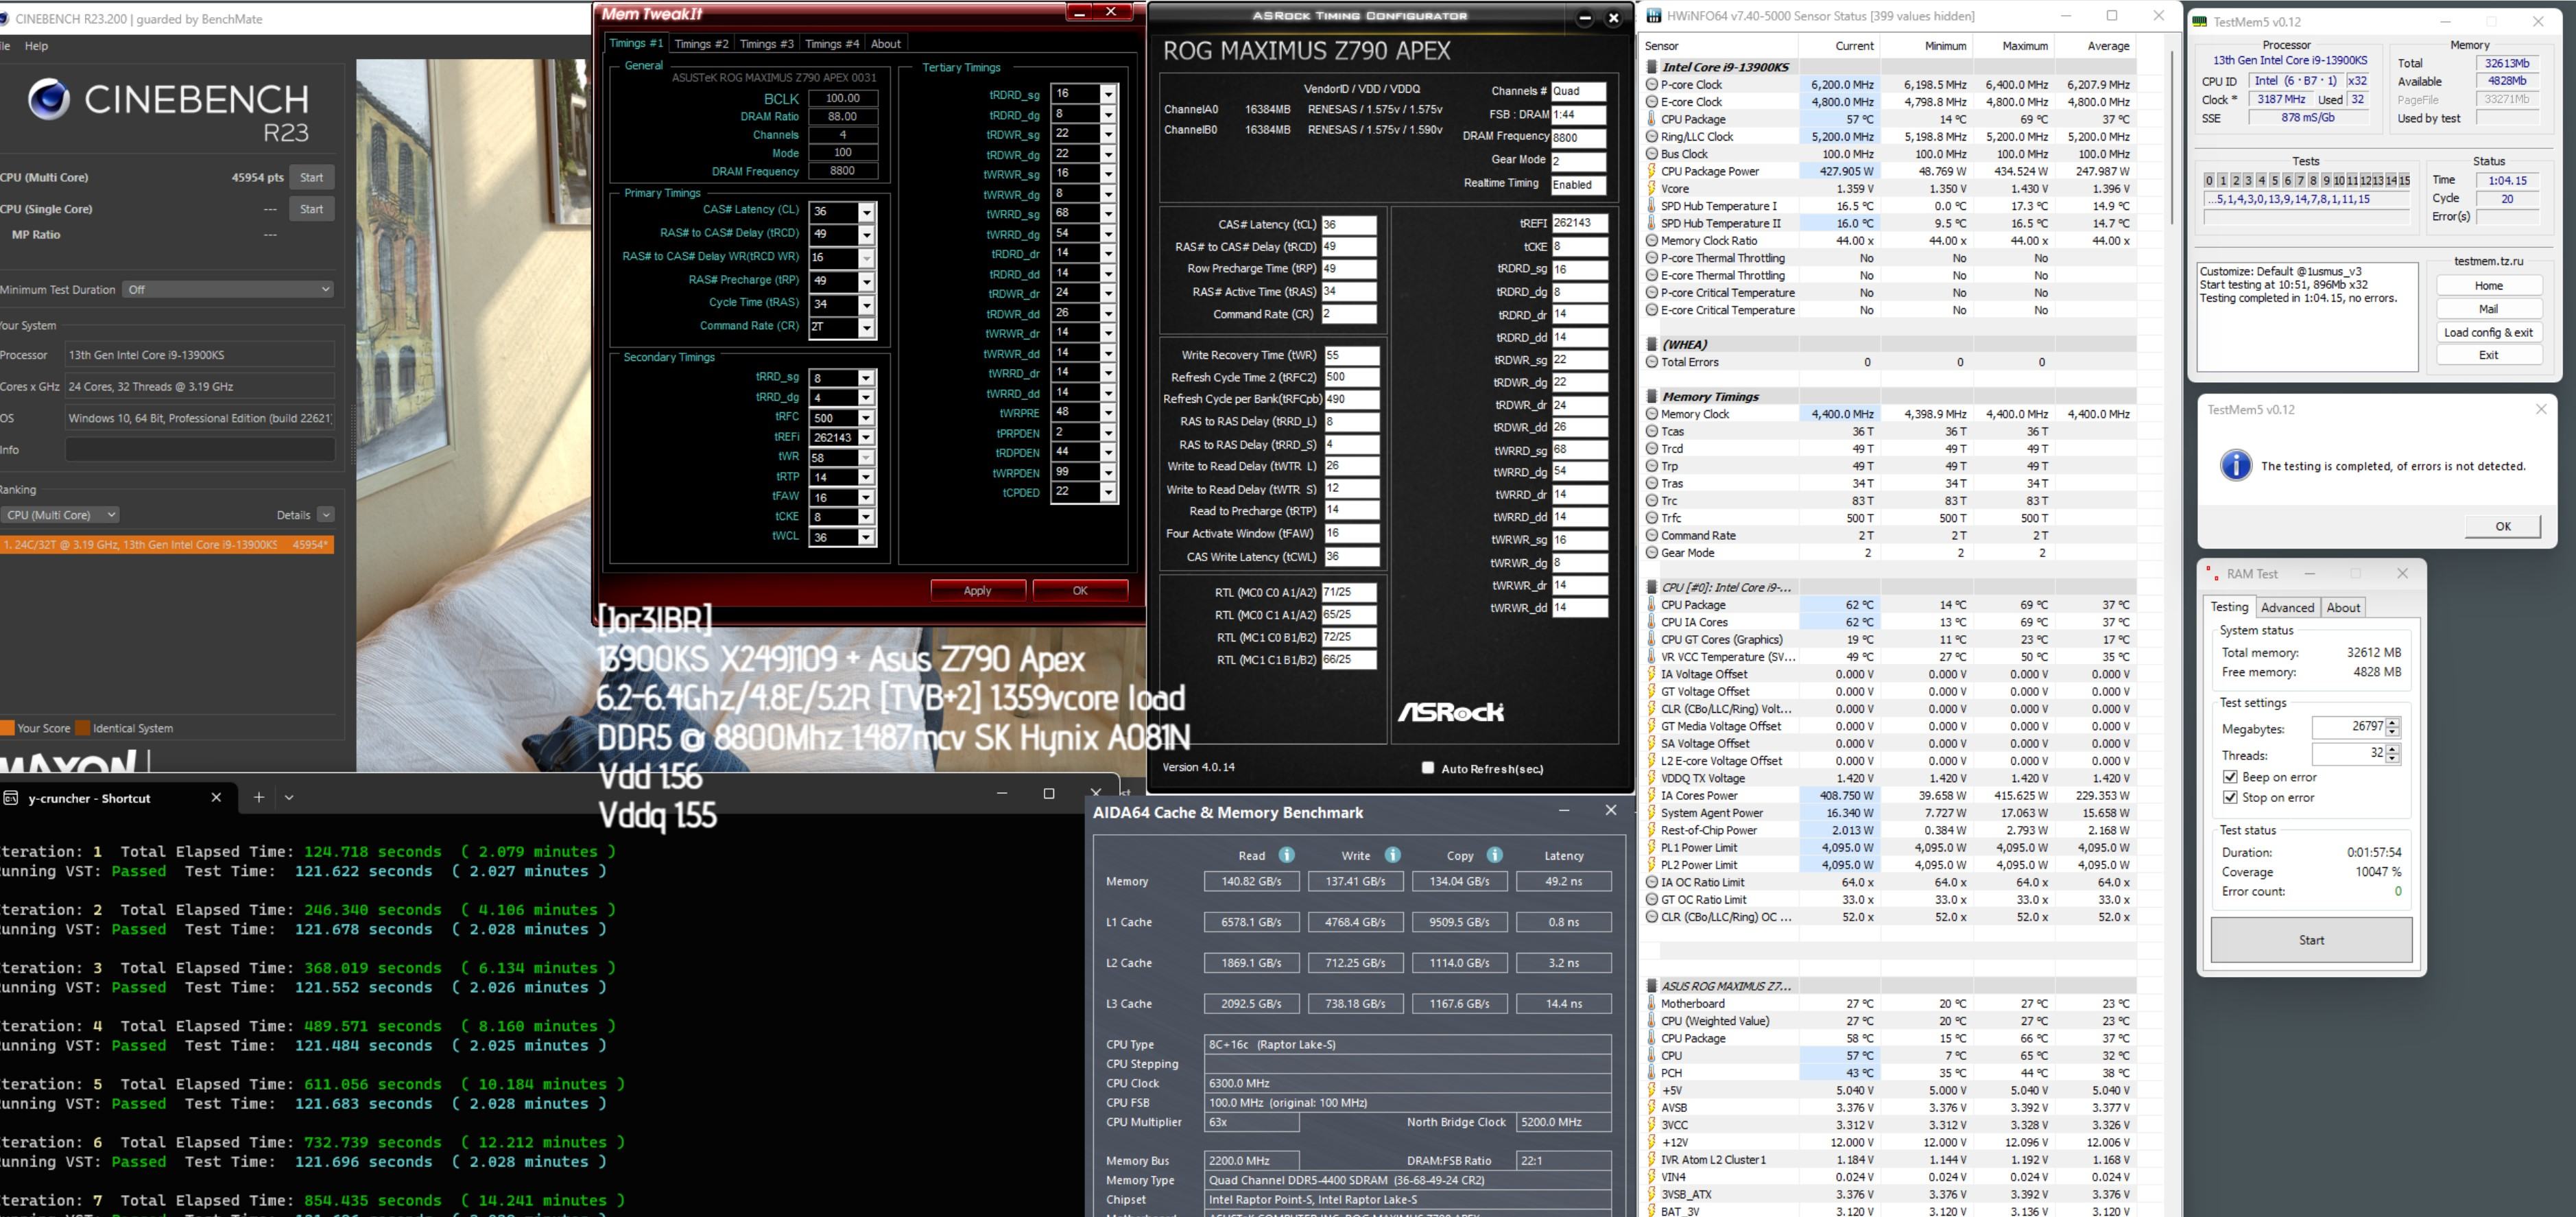Toggle Auto Refresh checkbox in ASRock Timing Configurator
Screen dimensions: 2576x1217
click(x=1428, y=768)
